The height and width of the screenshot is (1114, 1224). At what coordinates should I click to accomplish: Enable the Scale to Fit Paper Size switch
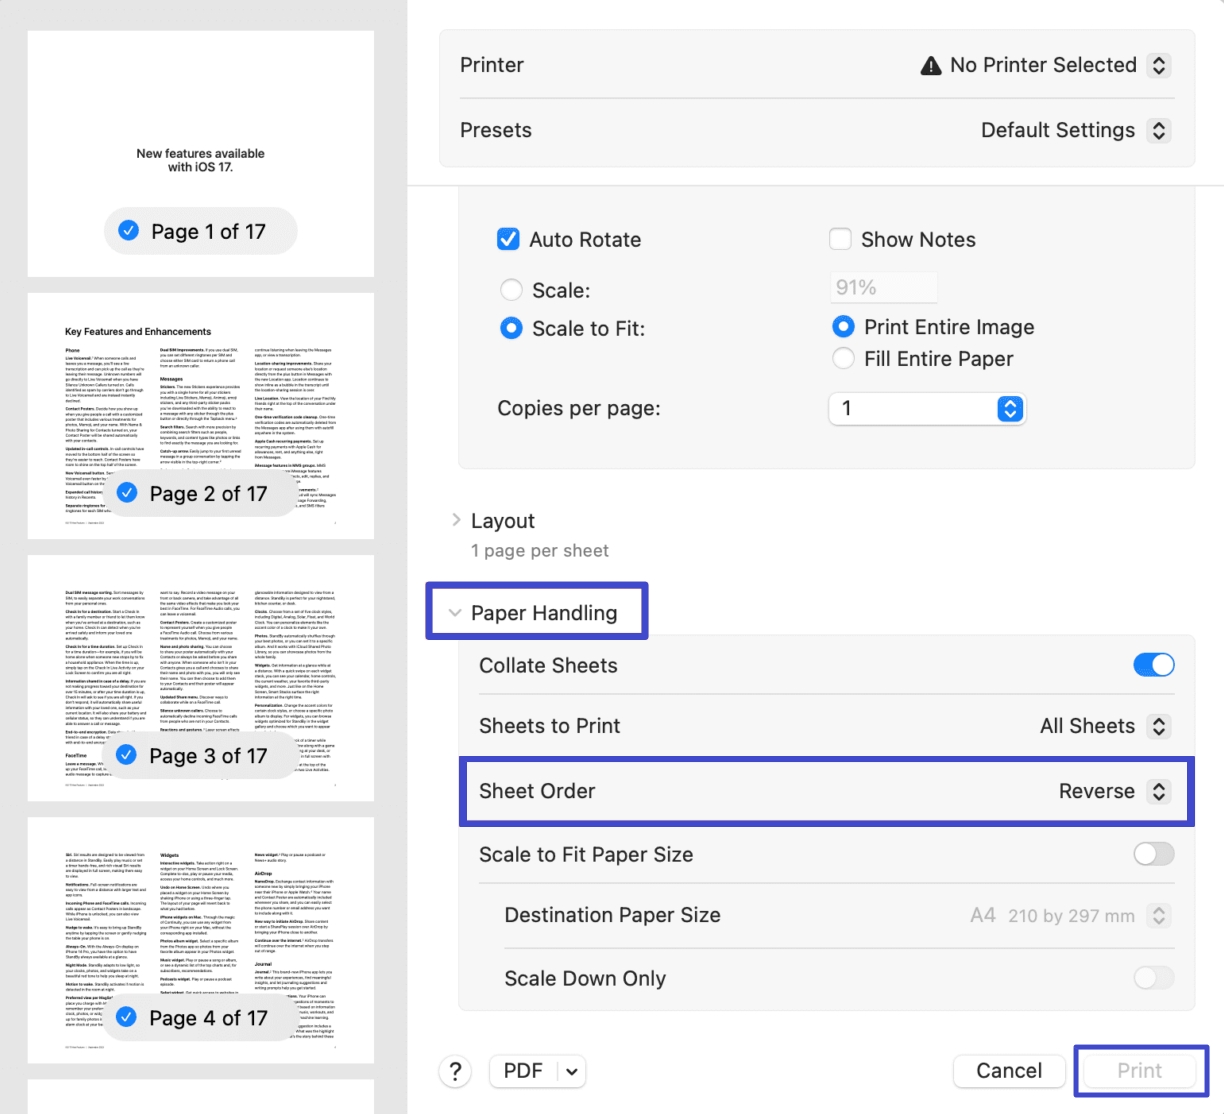(1154, 854)
